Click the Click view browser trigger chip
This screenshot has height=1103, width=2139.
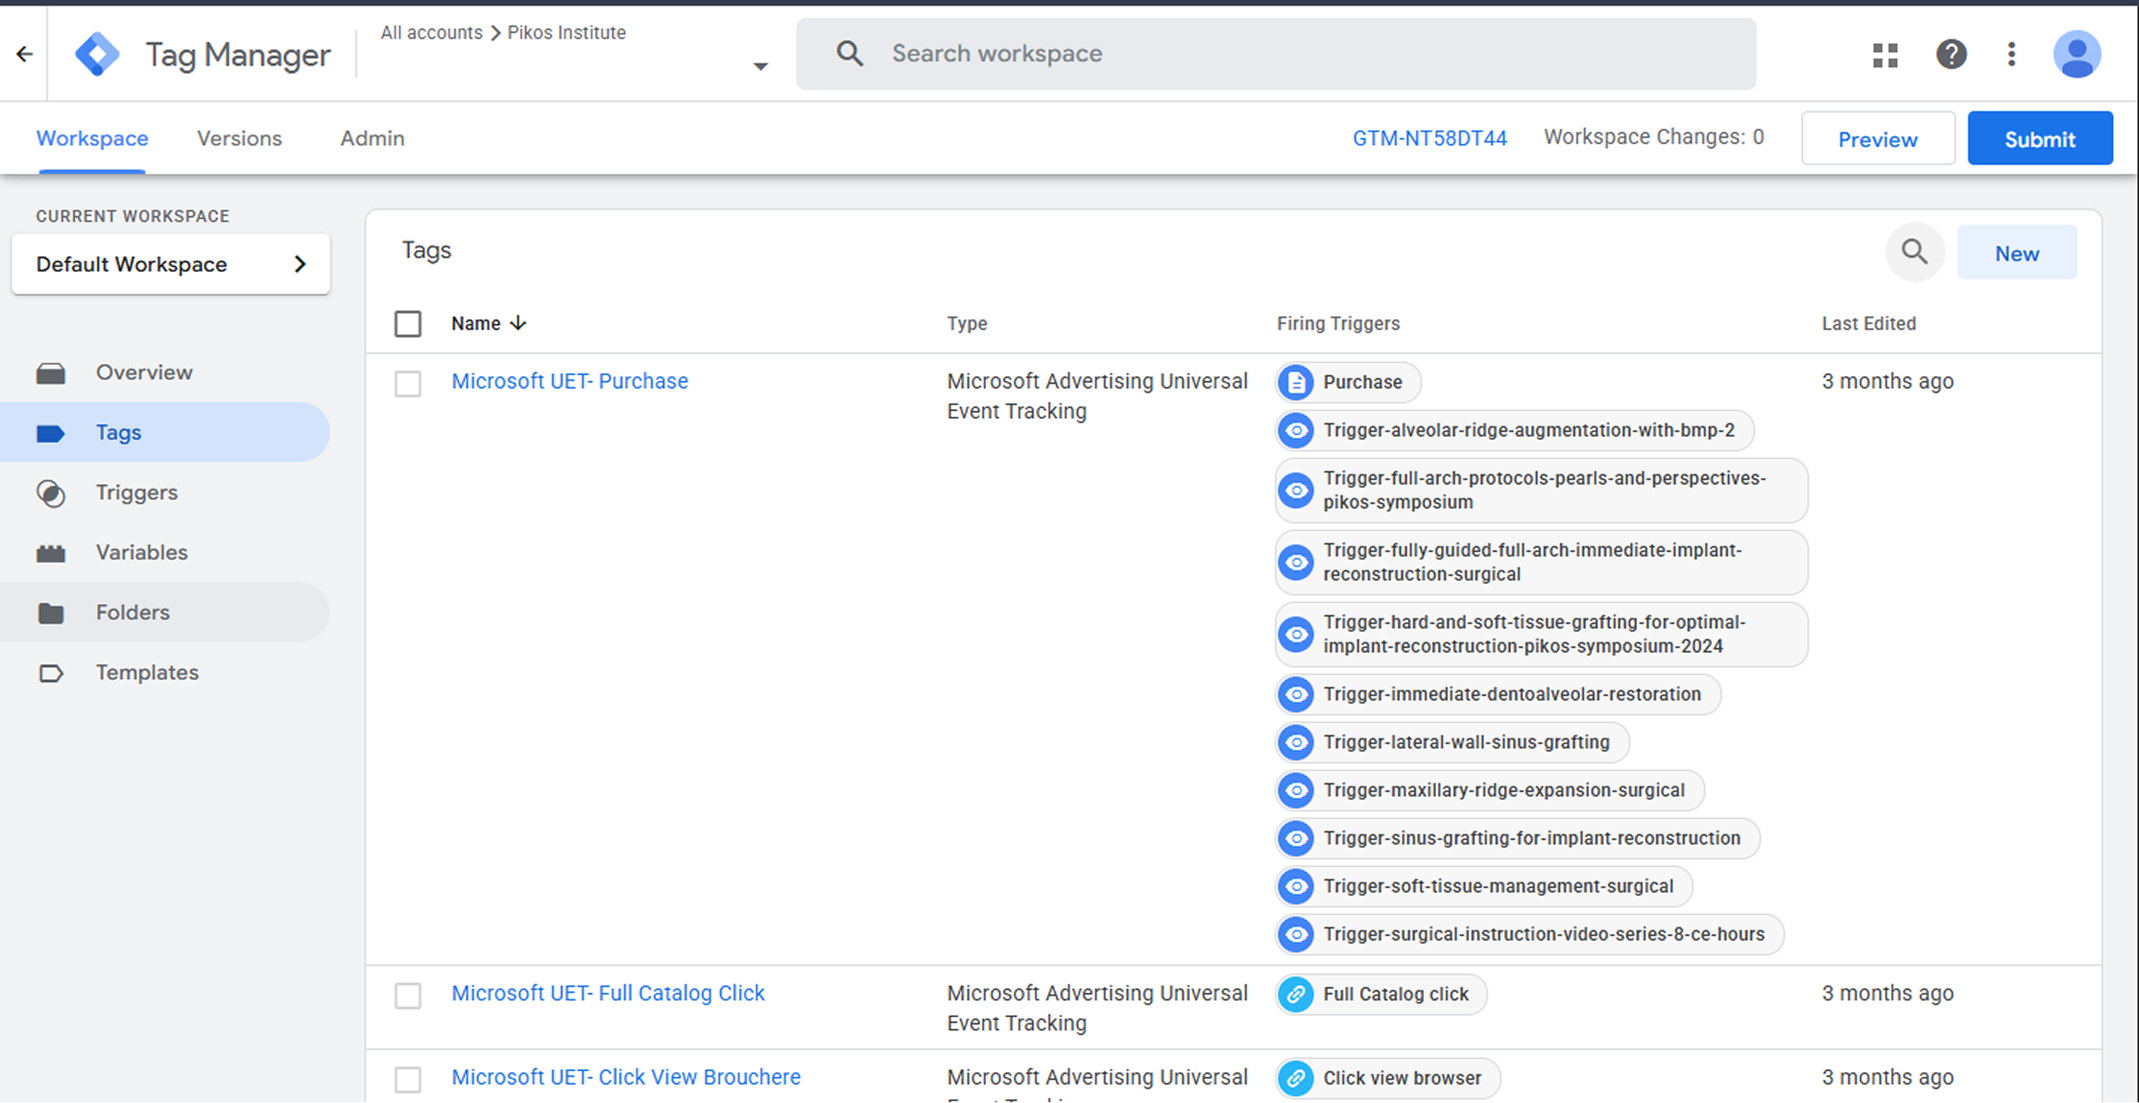point(1387,1078)
